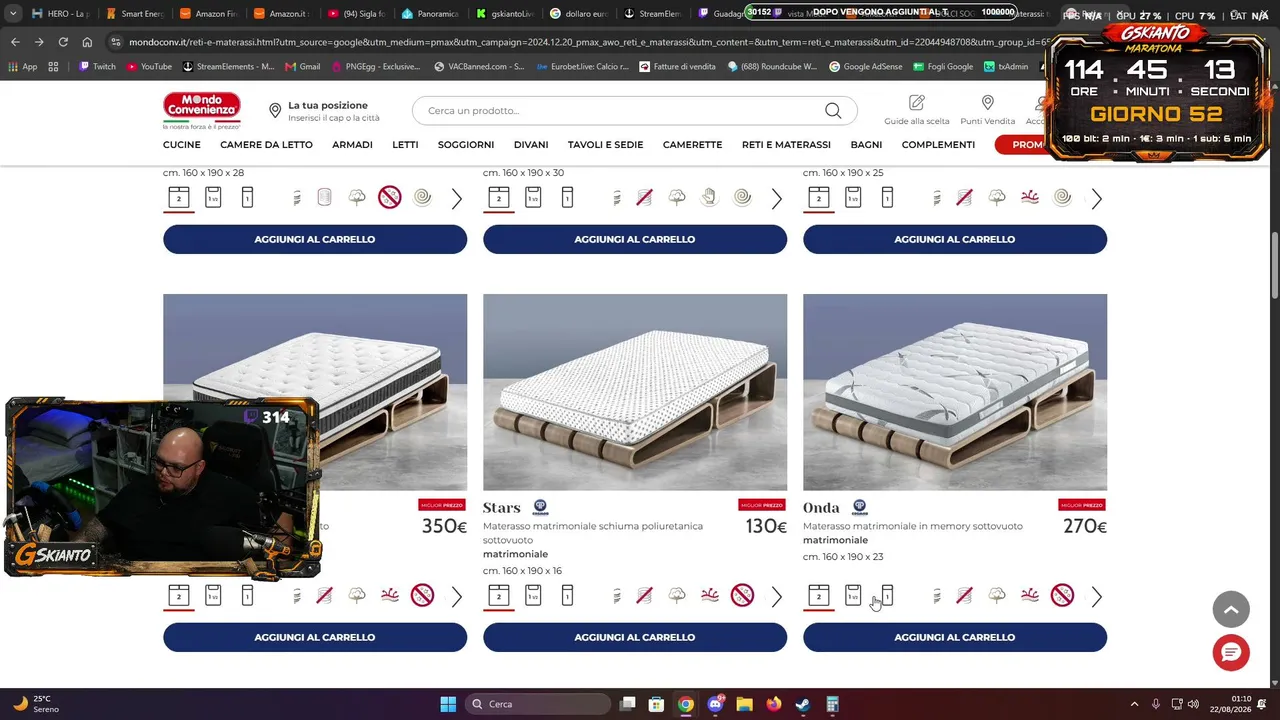This screenshot has width=1280, height=720.
Task: Click the Windows taskbar Cerca search box
Action: tap(538, 704)
